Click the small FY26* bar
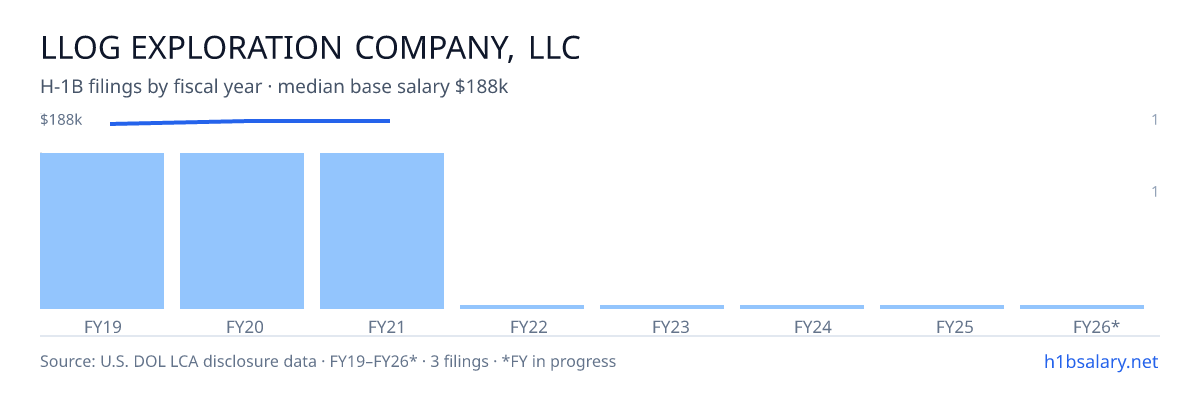 [x=1082, y=307]
